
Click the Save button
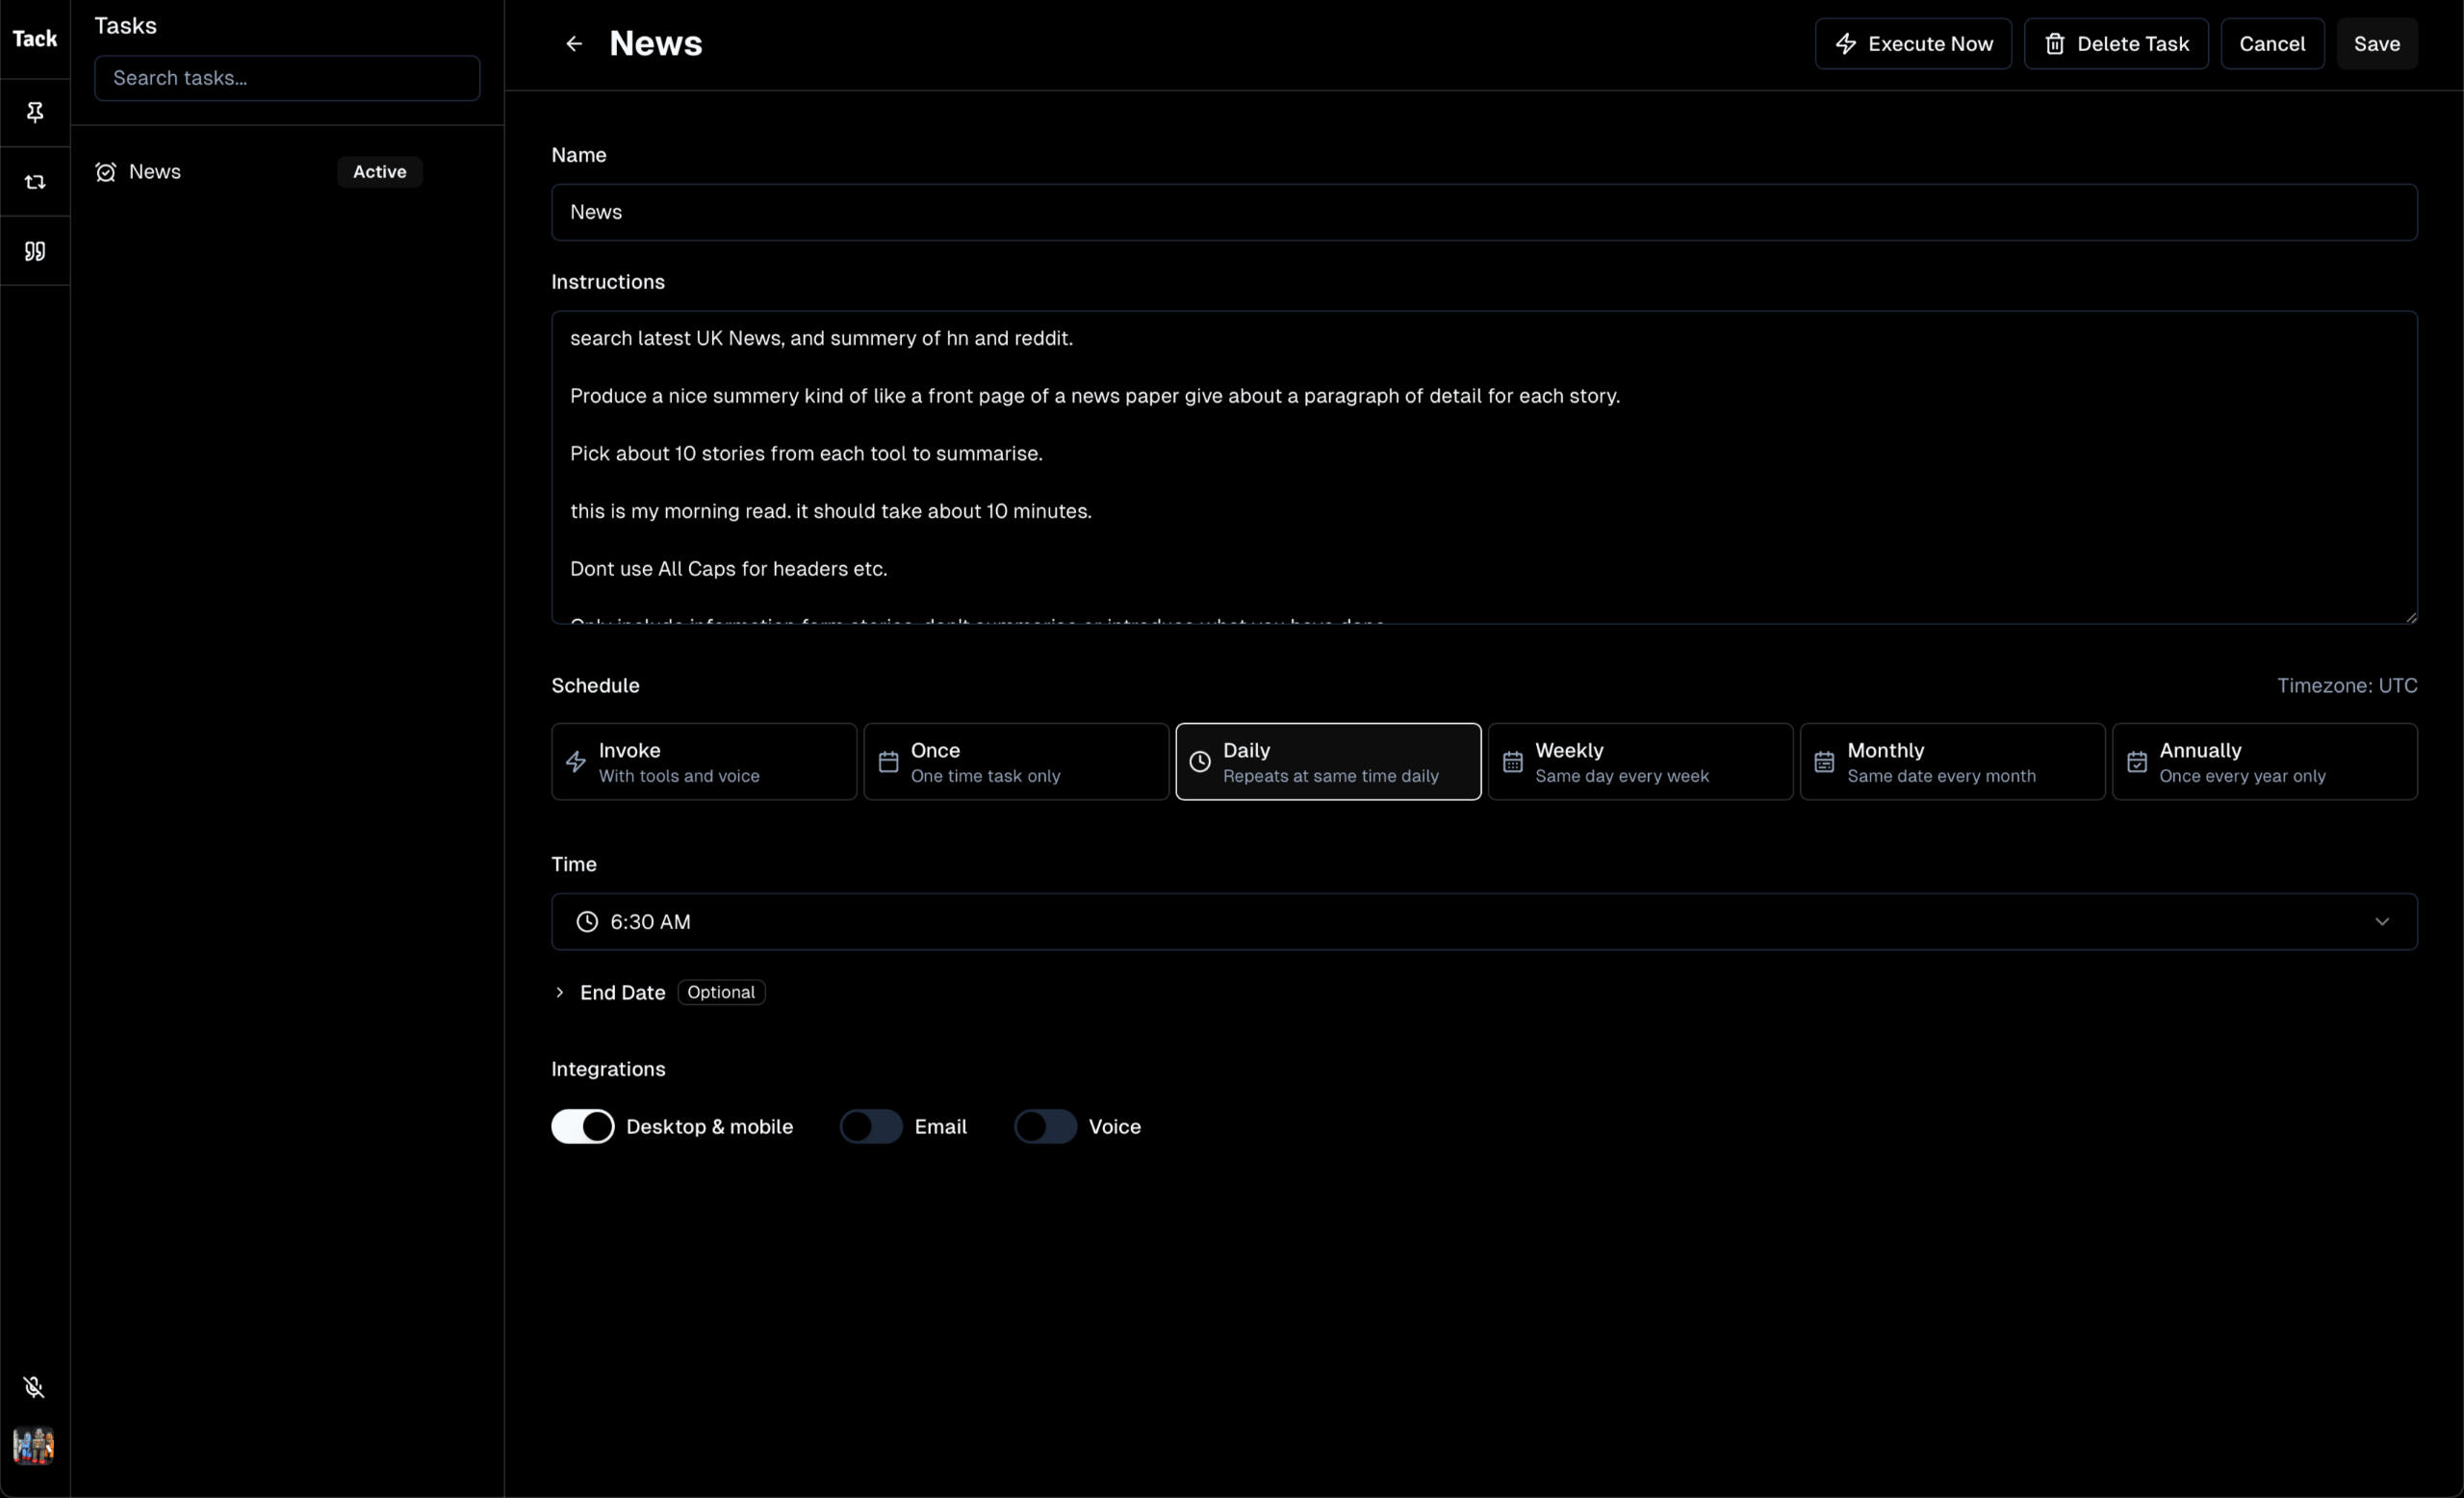[x=2376, y=44]
